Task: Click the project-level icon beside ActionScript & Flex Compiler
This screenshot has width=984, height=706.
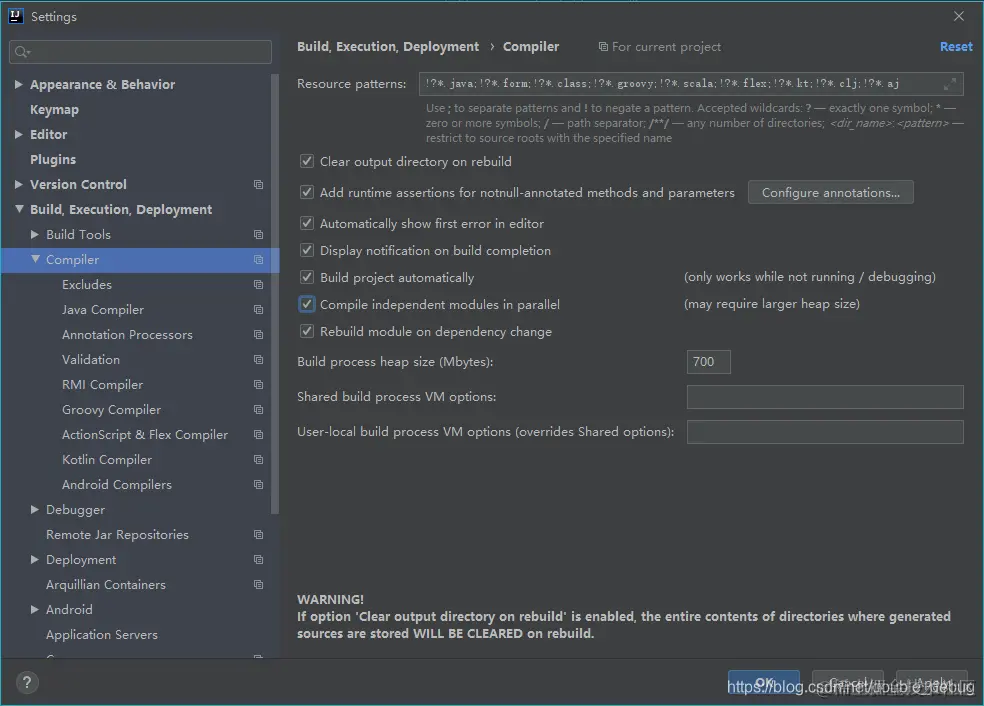Action: [258, 435]
